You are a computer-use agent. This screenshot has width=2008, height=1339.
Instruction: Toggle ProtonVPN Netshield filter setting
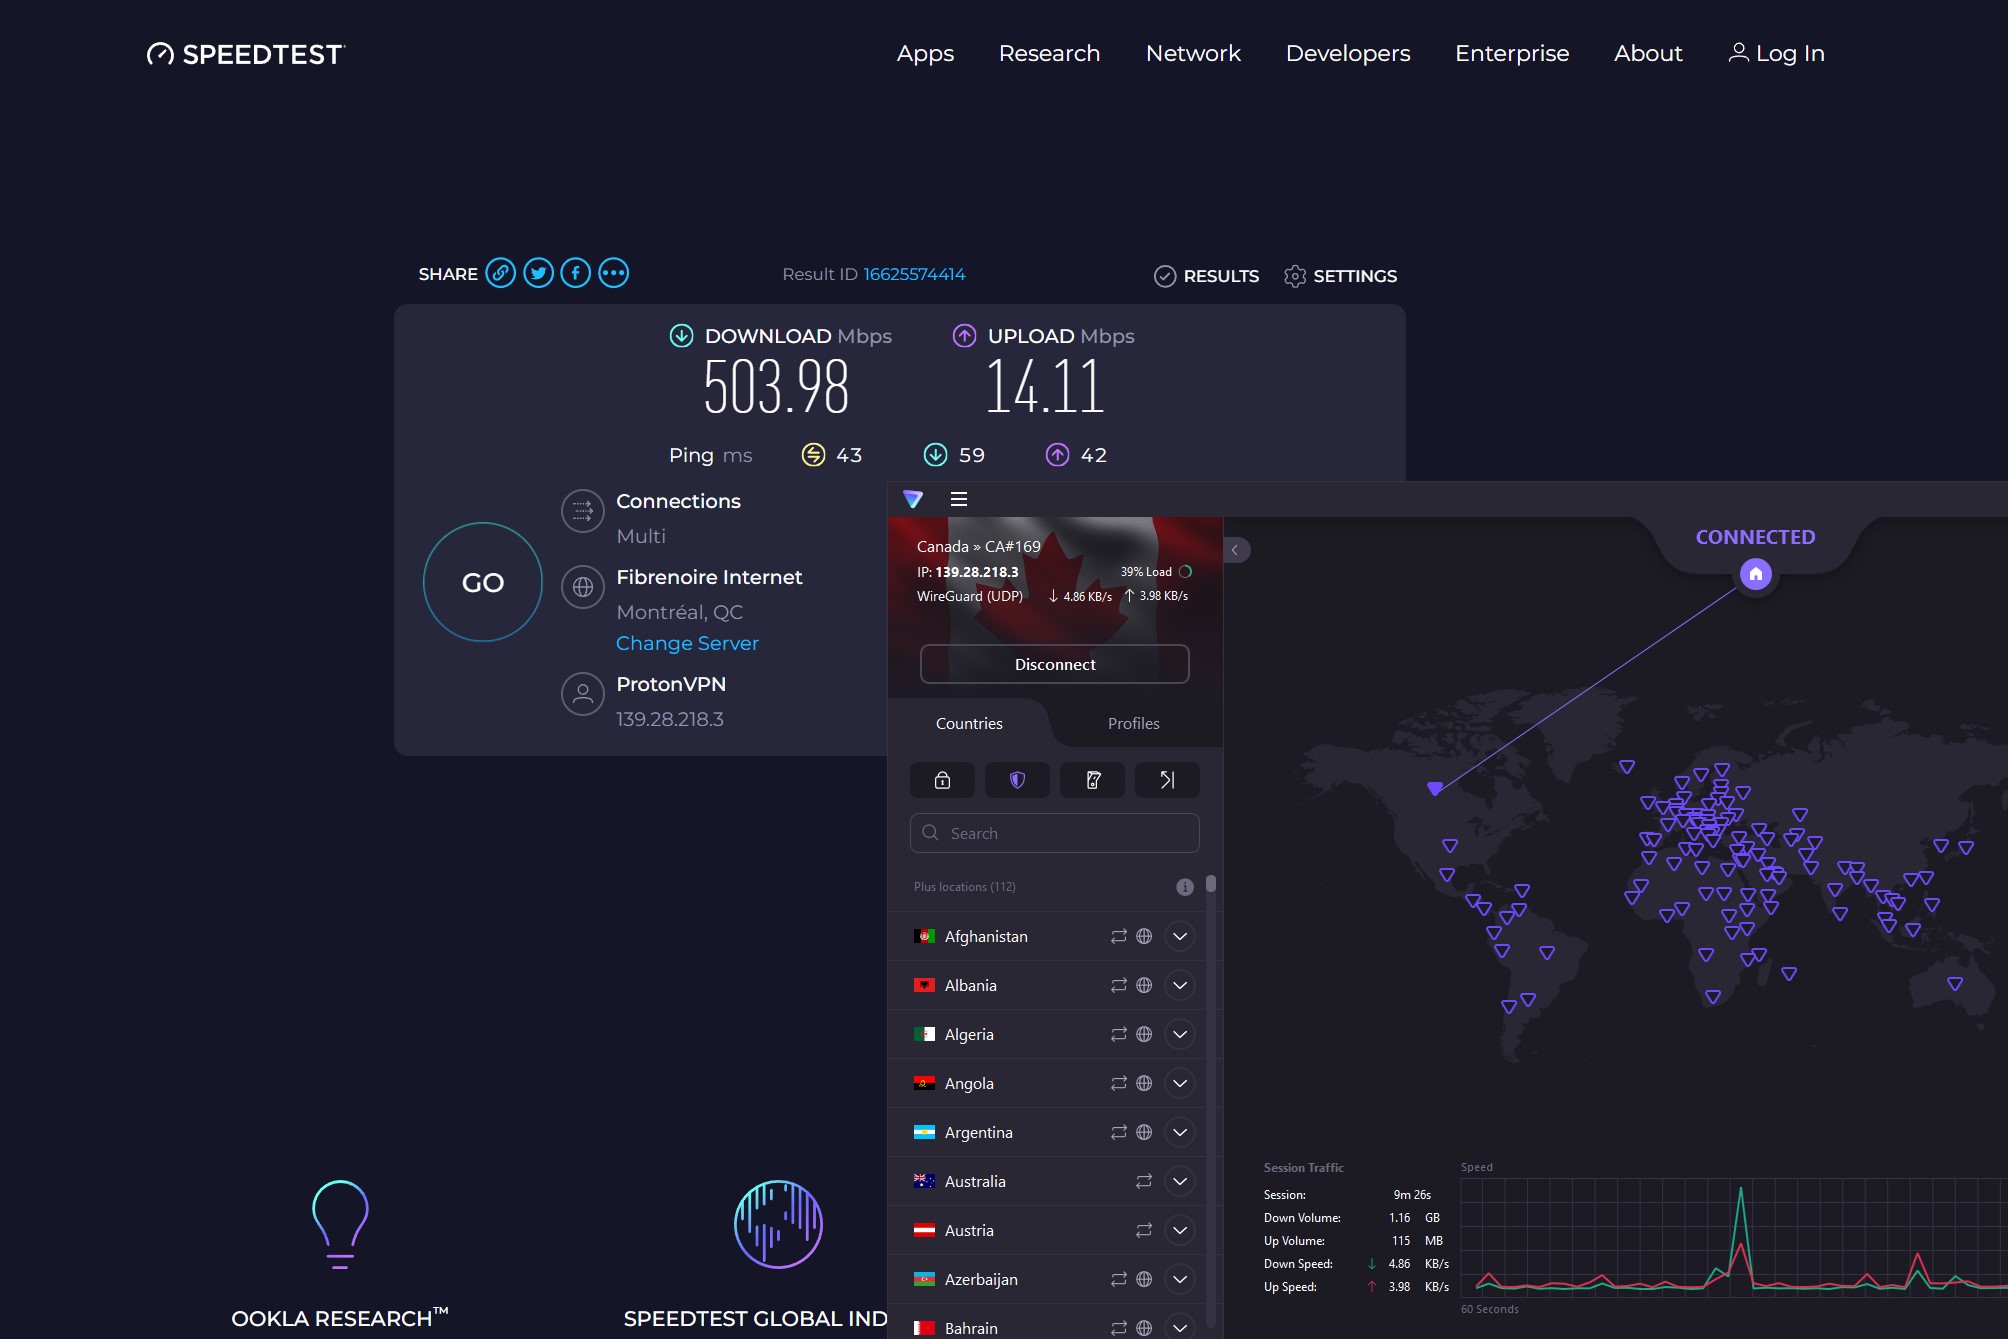(x=1017, y=780)
